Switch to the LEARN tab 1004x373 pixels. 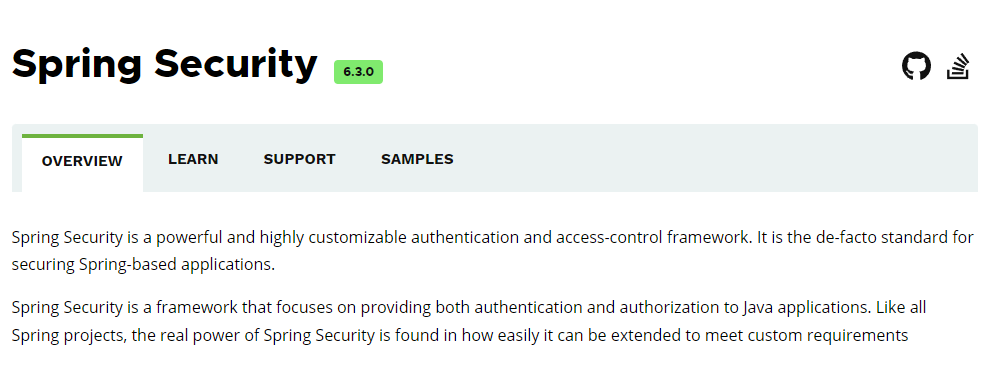(x=193, y=159)
